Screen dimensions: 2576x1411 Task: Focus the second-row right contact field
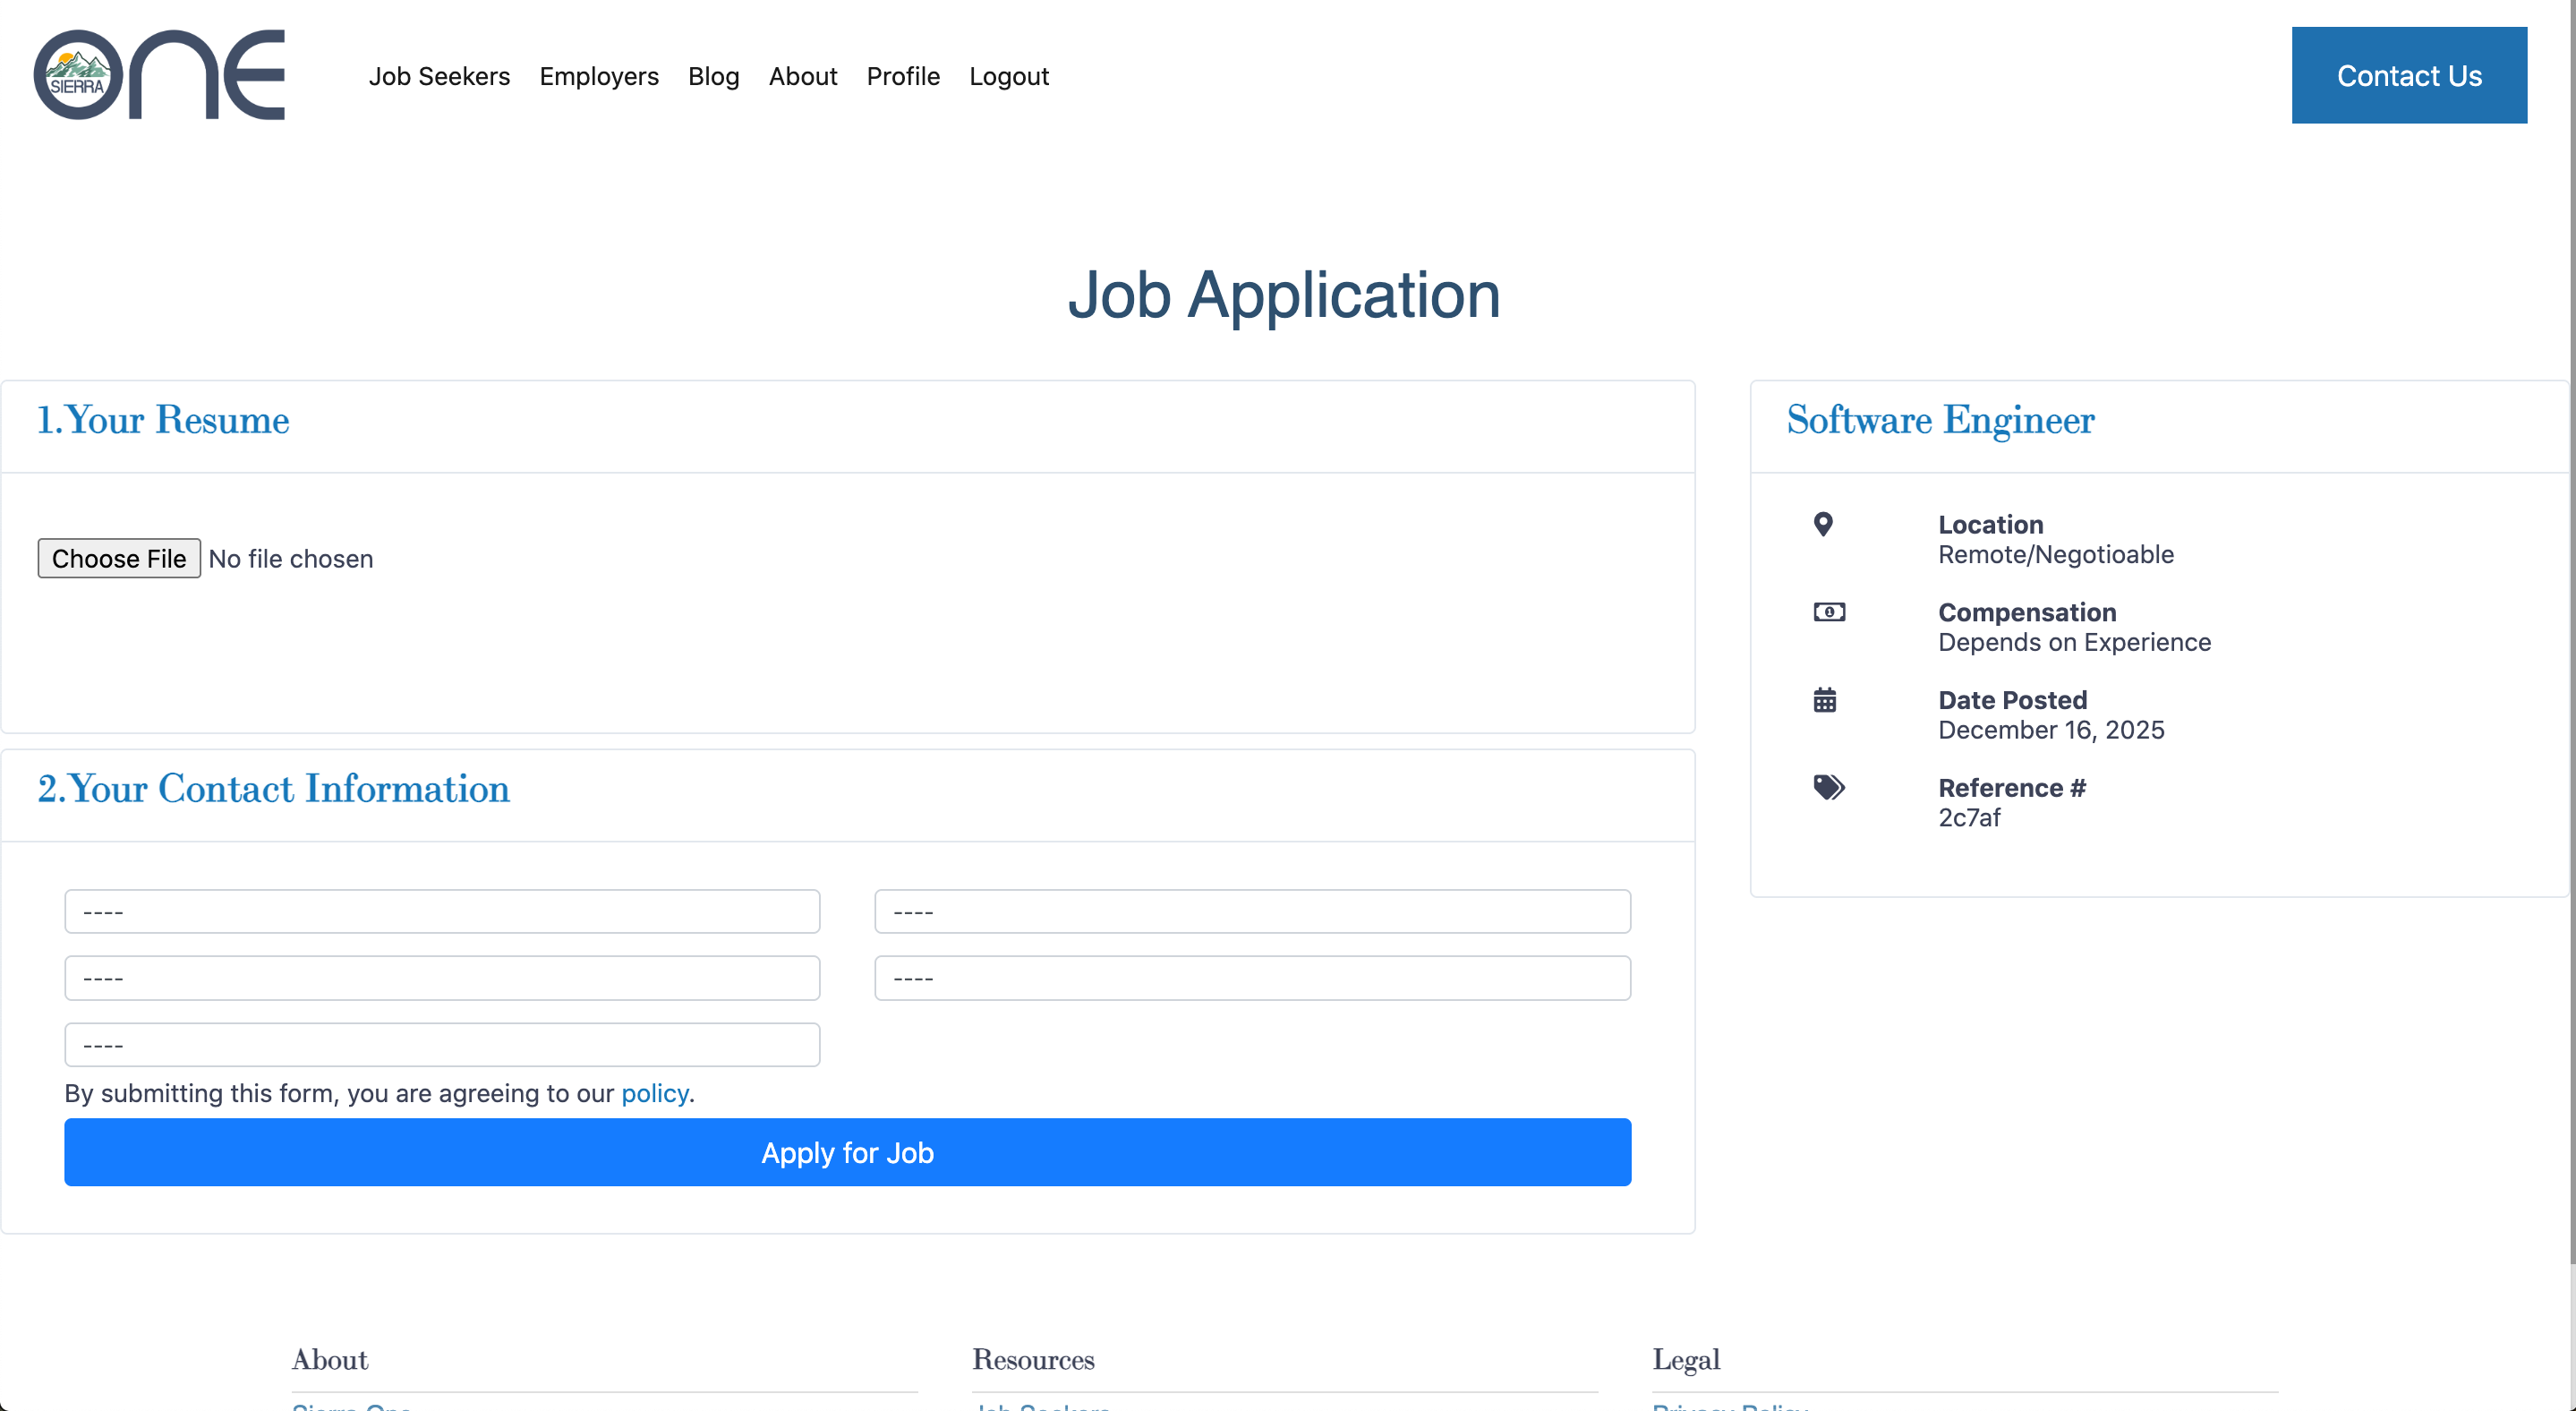point(1252,978)
